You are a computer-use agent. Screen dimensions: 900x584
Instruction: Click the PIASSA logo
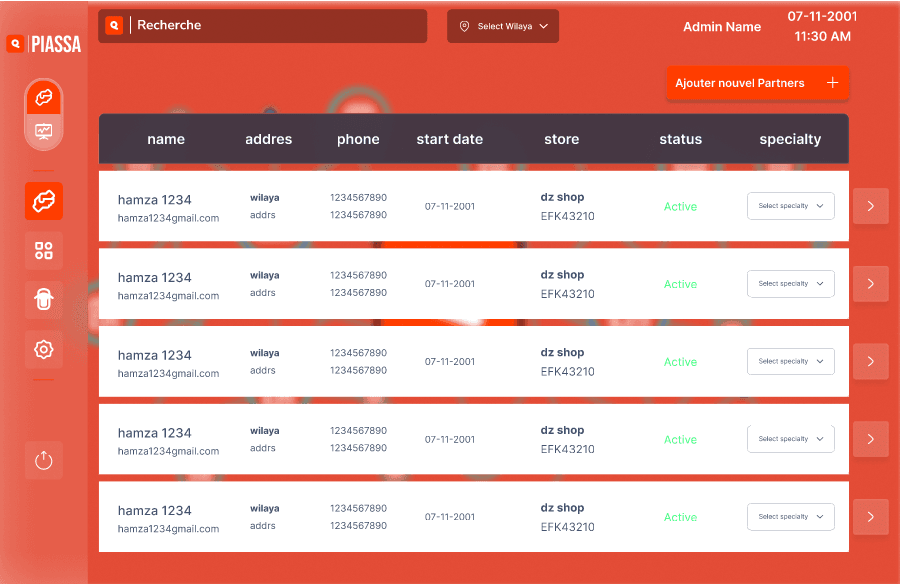coord(44,44)
